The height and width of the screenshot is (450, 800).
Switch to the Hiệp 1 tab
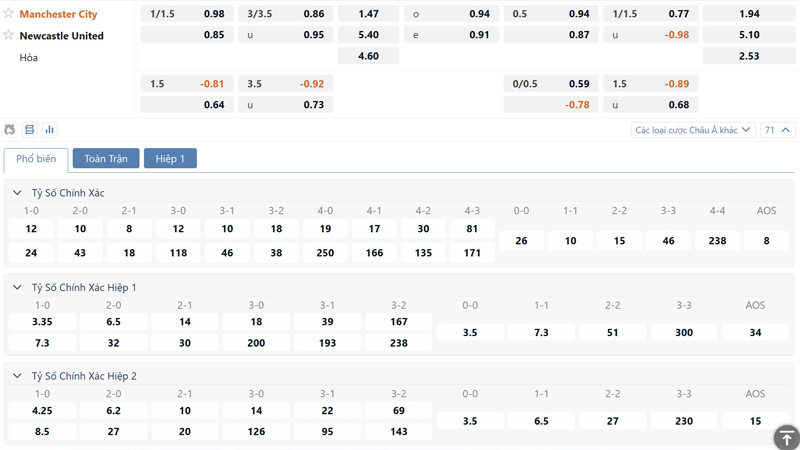coord(170,159)
